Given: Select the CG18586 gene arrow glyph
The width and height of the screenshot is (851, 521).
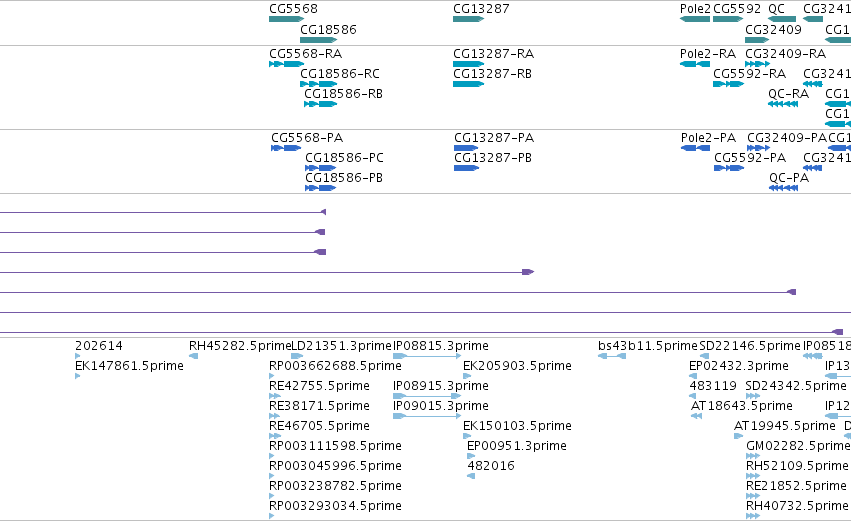Looking at the screenshot, I should 319,40.
